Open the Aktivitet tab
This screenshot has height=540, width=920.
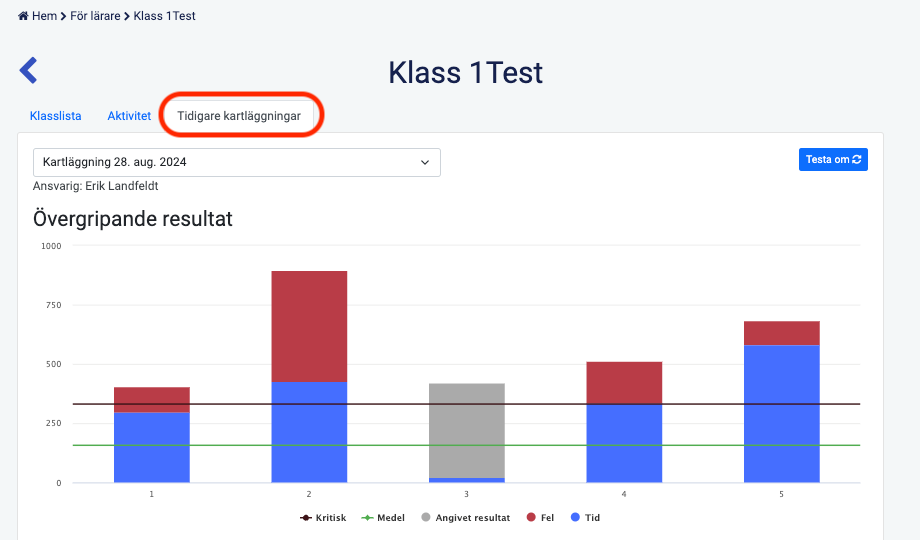129,116
